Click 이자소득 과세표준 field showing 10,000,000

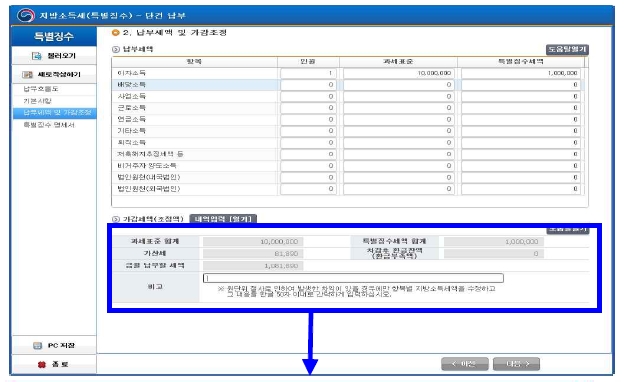399,73
